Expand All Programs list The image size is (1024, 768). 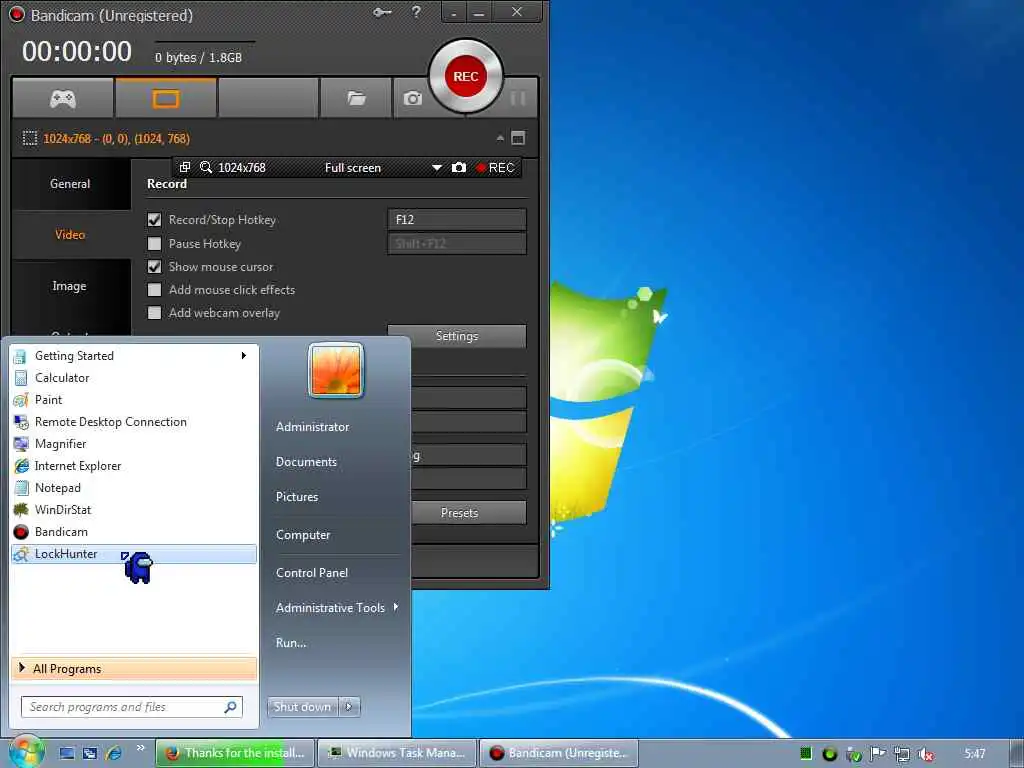134,669
